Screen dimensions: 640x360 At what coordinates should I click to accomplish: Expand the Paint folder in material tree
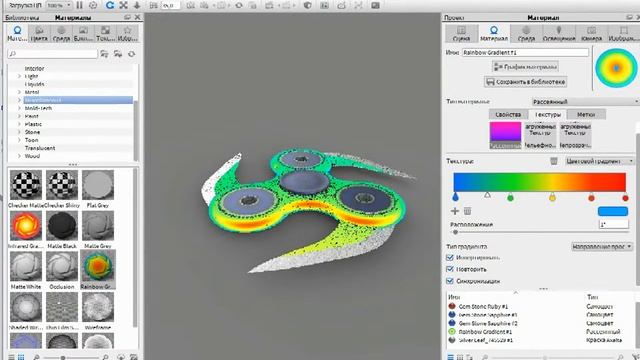point(19,116)
